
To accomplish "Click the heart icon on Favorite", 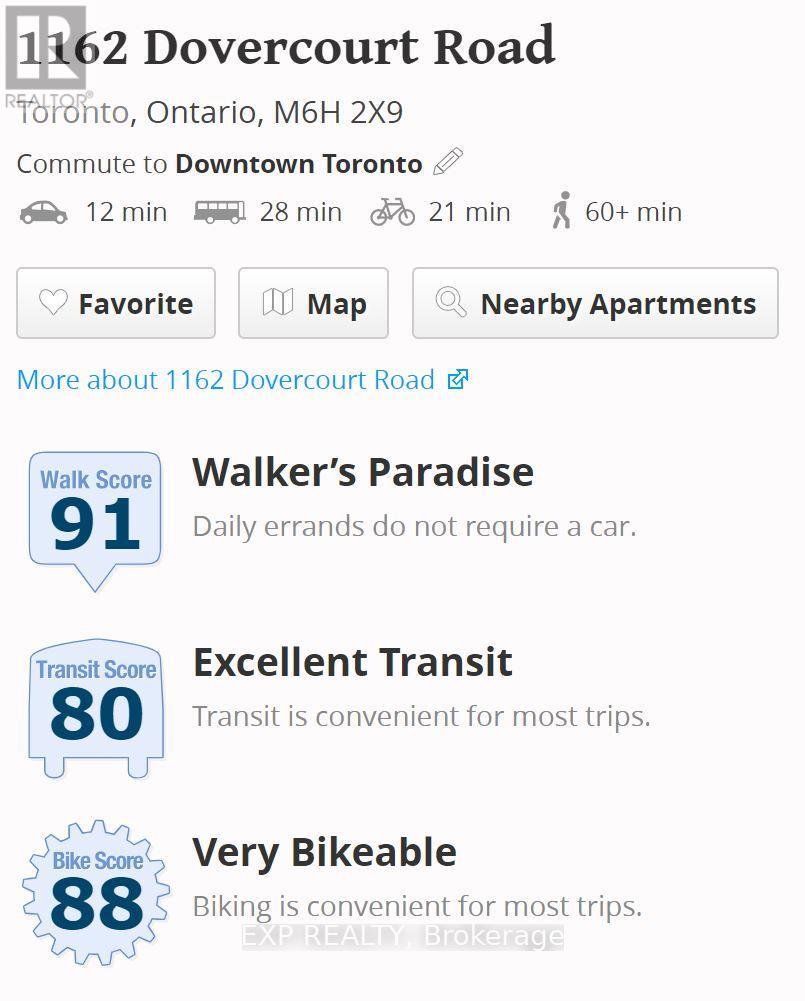I will pos(53,302).
